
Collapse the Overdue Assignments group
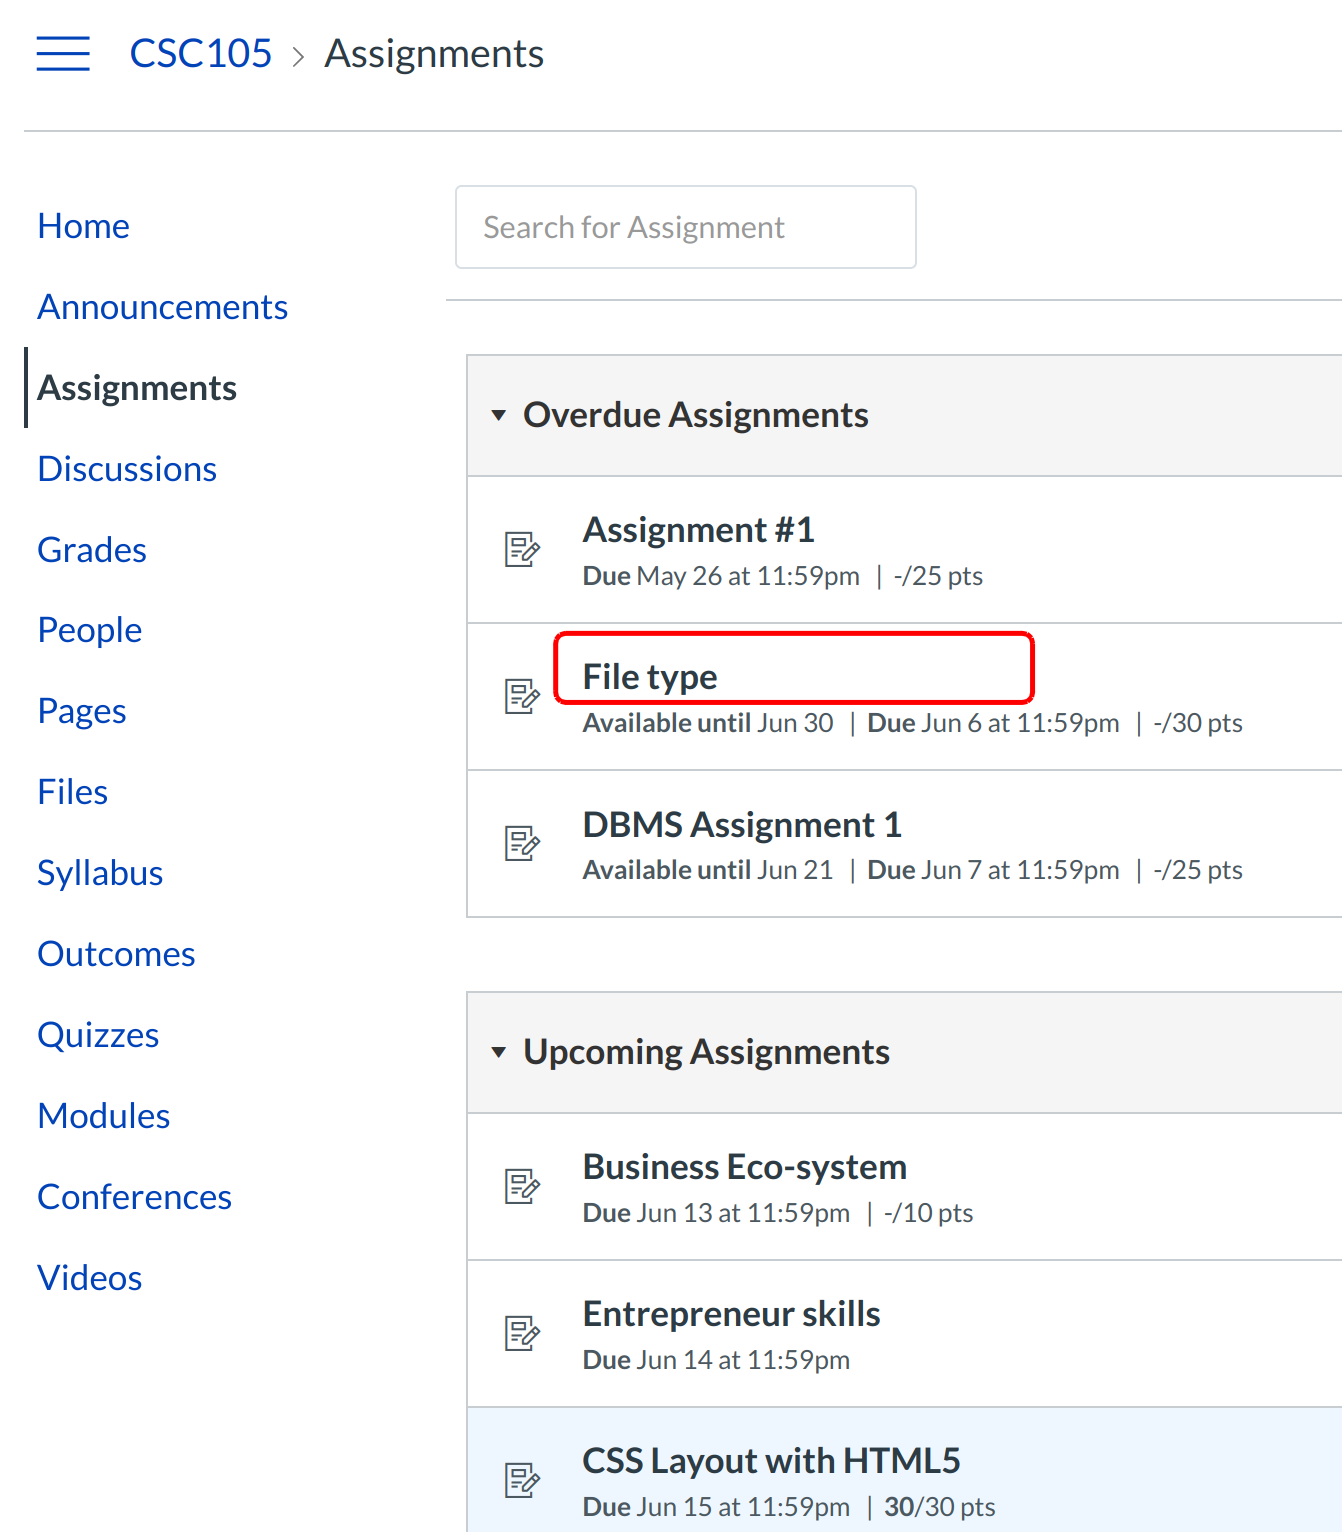(499, 415)
